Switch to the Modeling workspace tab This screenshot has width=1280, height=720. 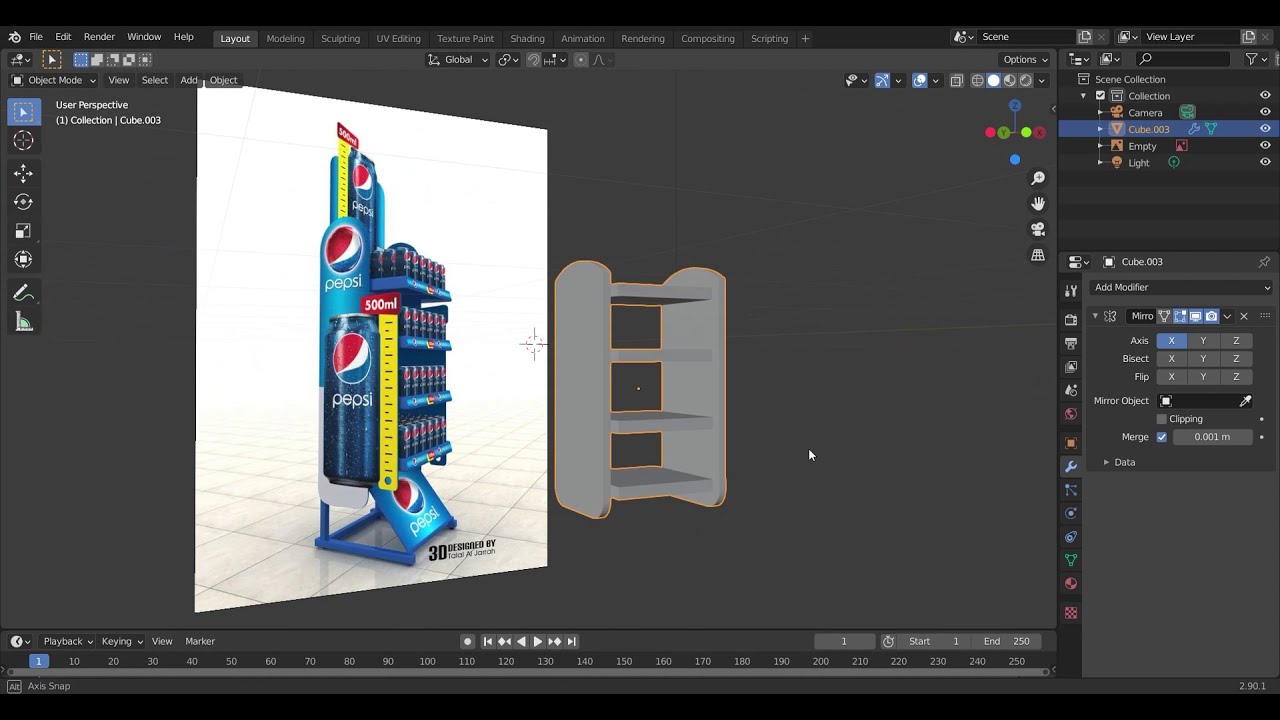285,38
